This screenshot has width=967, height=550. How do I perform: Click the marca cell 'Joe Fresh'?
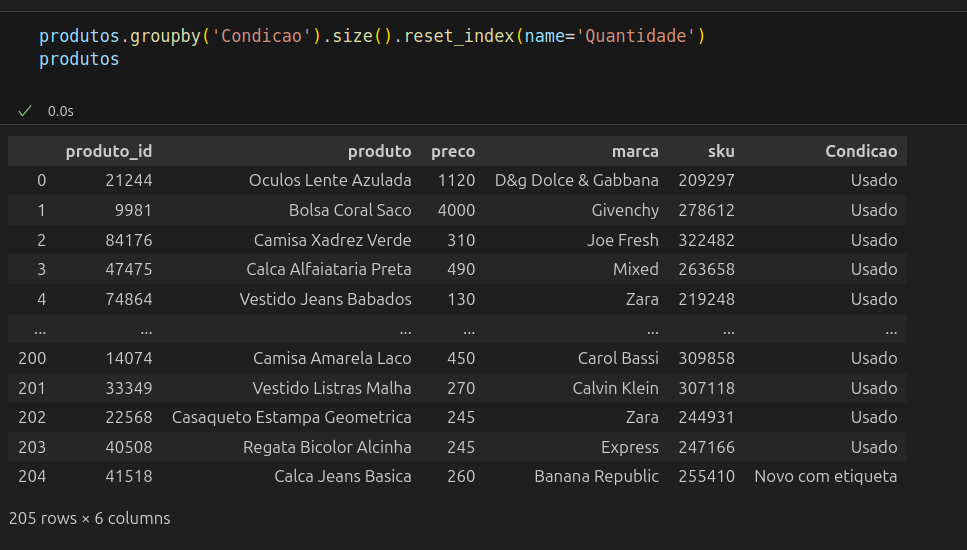click(622, 240)
